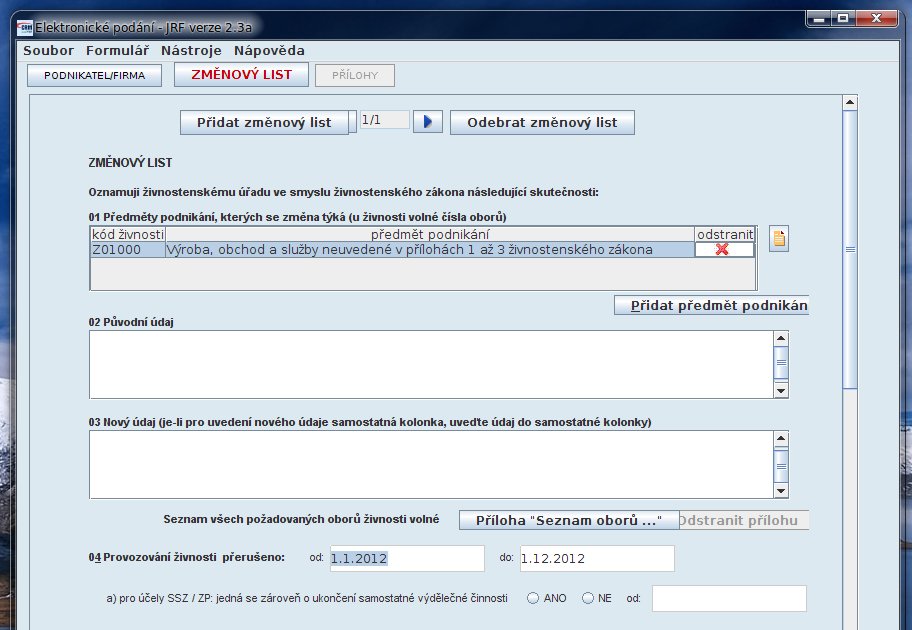This screenshot has width=912, height=630.
Task: Select the NE radio button
Action: pyautogui.click(x=588, y=598)
